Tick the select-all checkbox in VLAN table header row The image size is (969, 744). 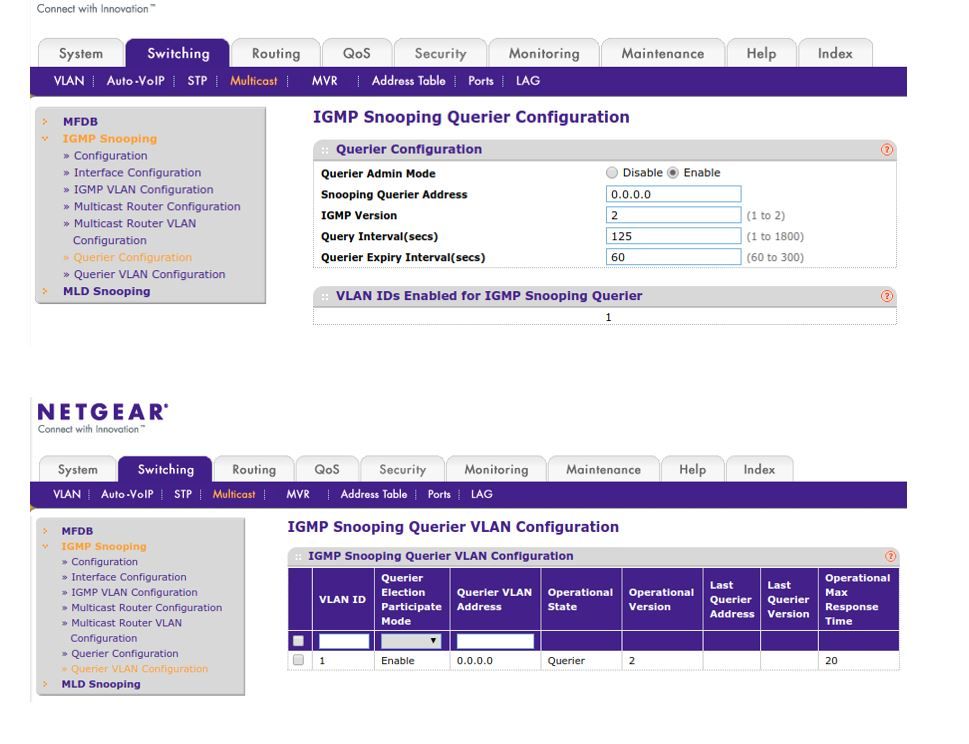[x=299, y=641]
